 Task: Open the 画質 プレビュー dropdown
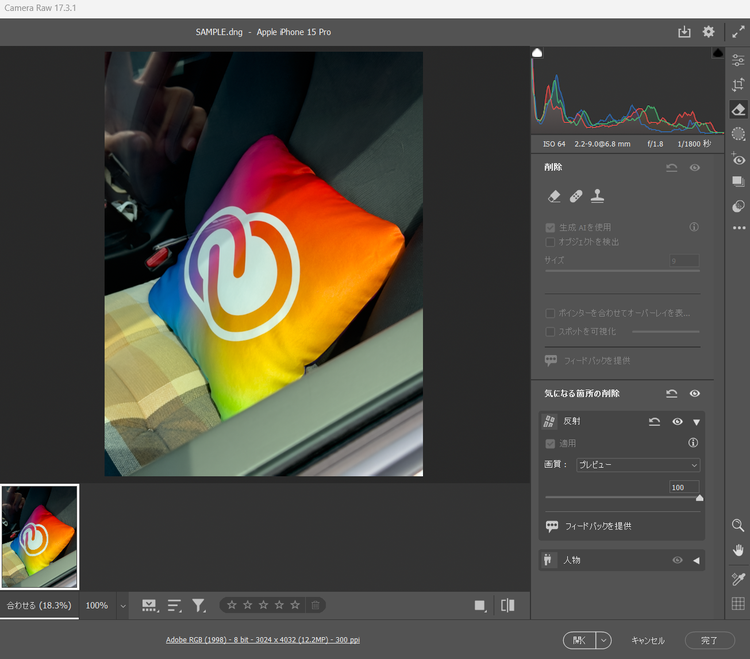(x=638, y=465)
